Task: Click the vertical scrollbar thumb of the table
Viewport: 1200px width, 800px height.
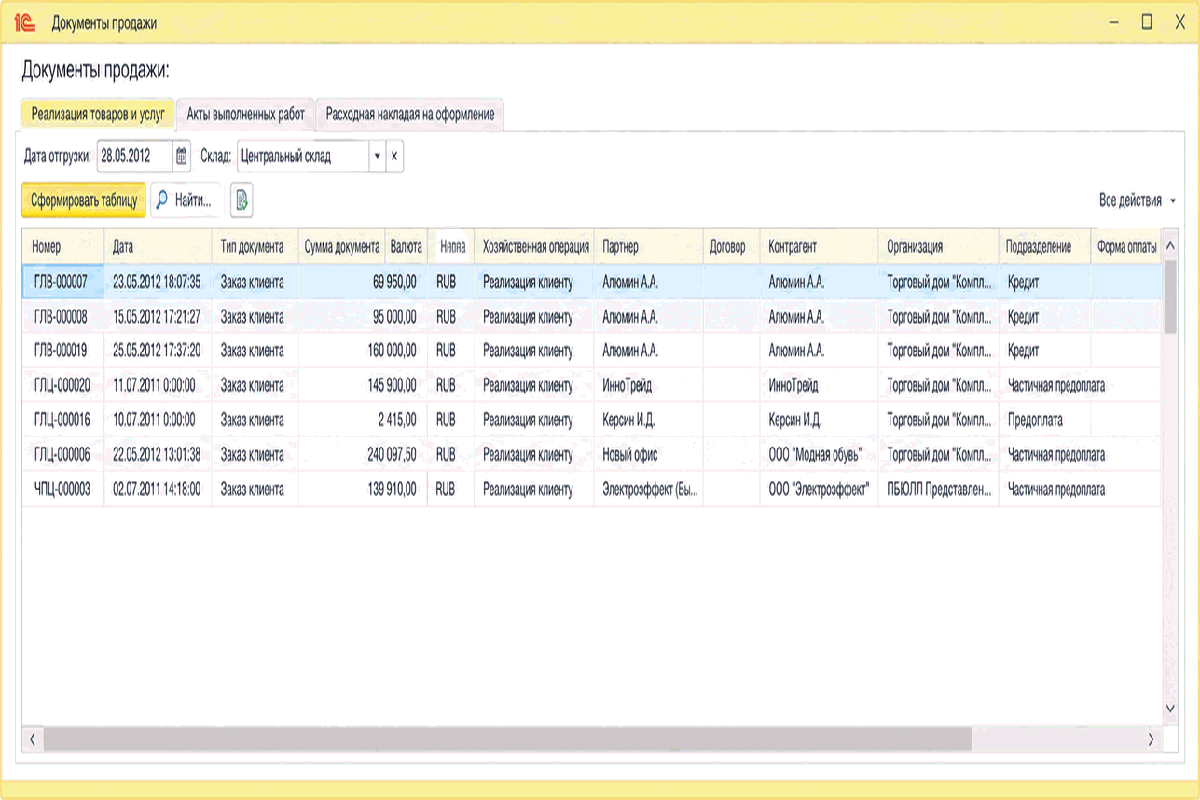Action: point(1171,298)
